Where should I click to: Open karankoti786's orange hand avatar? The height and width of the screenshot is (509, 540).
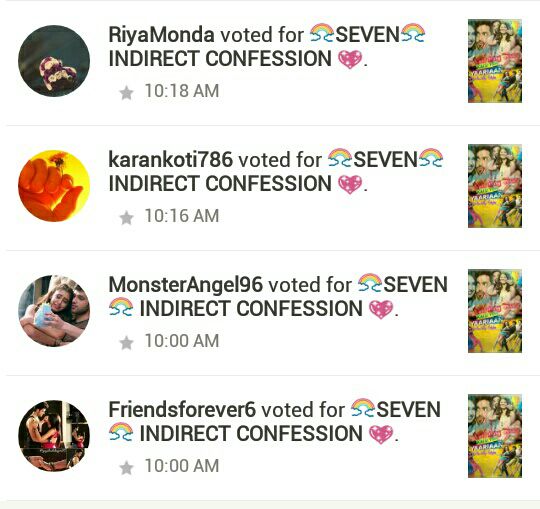(54, 186)
